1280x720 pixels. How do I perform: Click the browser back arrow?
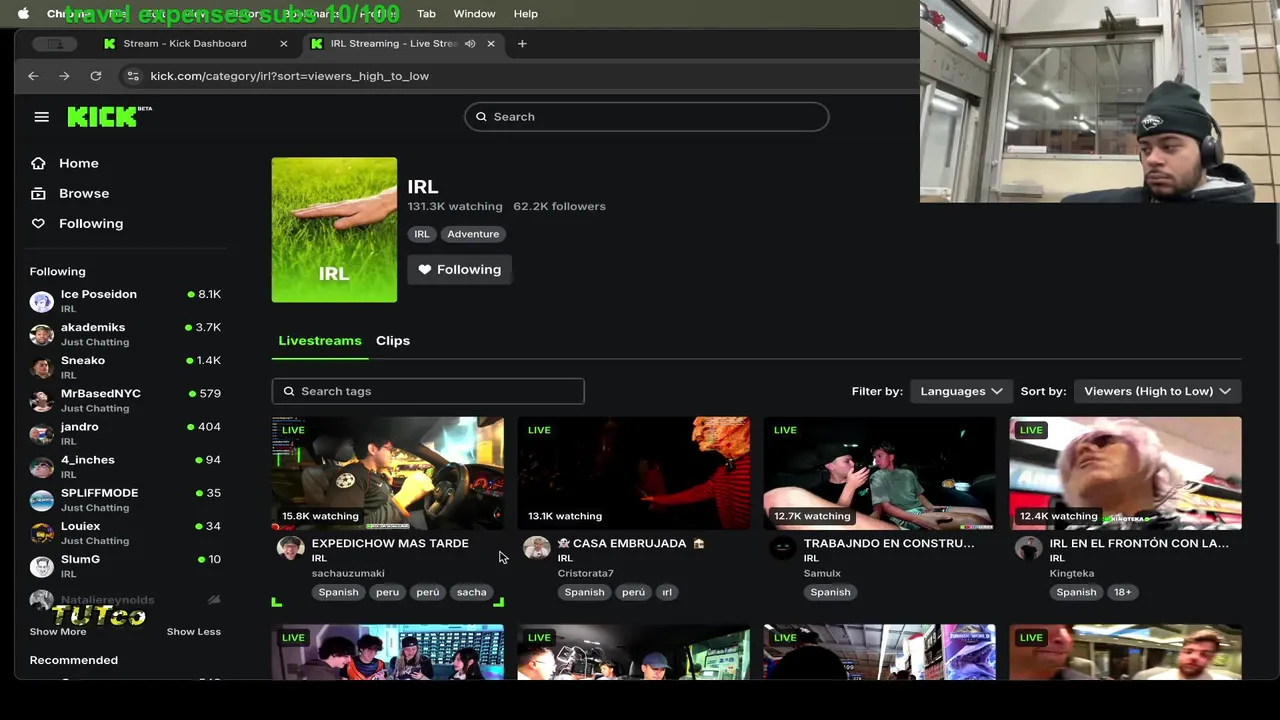33,76
